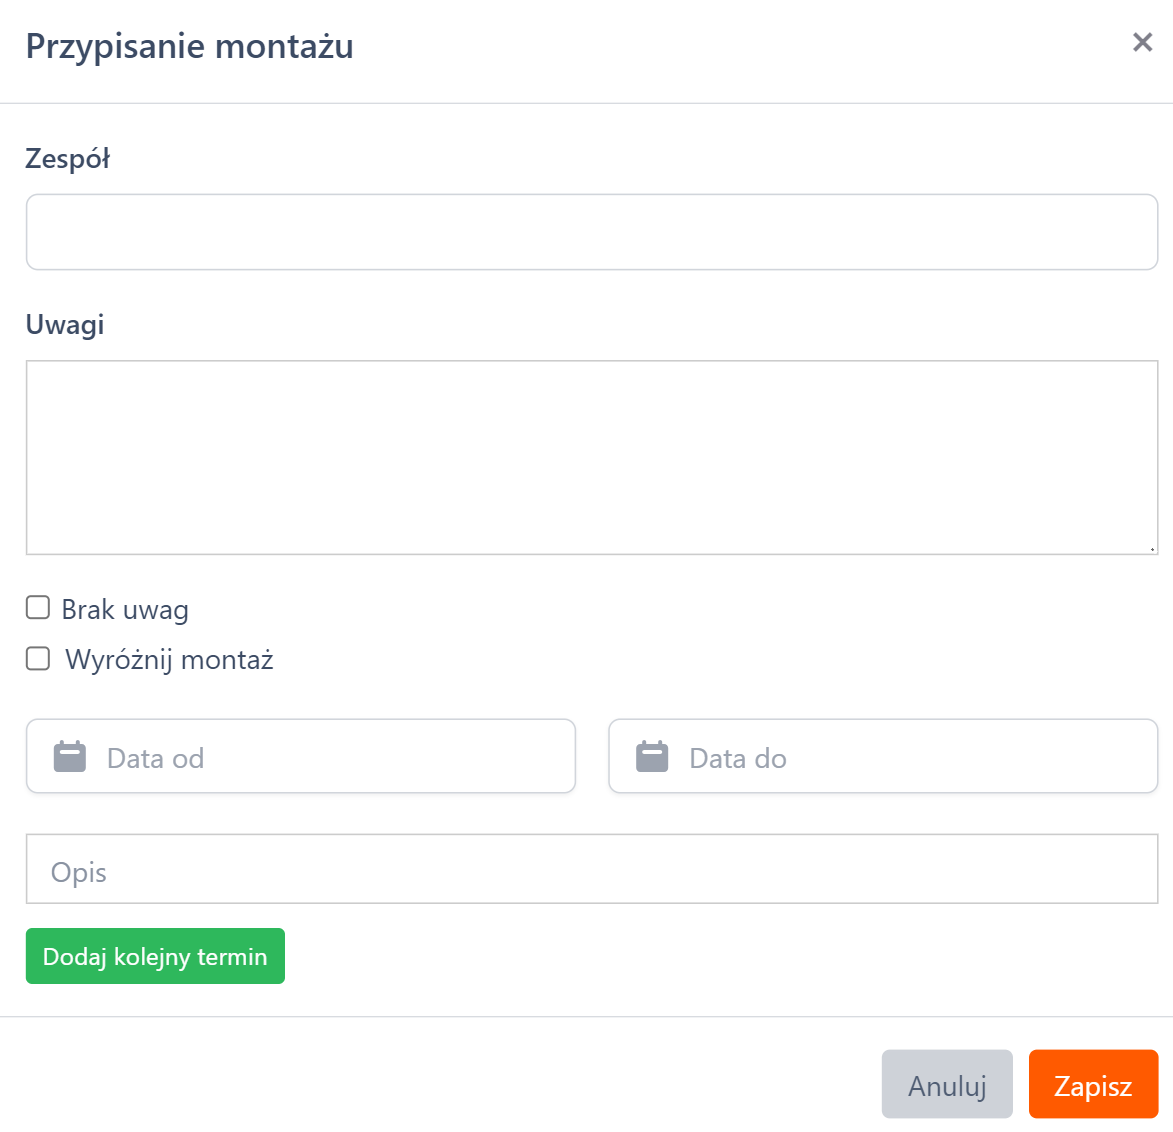Viewport: 1173px width, 1132px height.
Task: Click the Zespół field label
Action: click(67, 158)
